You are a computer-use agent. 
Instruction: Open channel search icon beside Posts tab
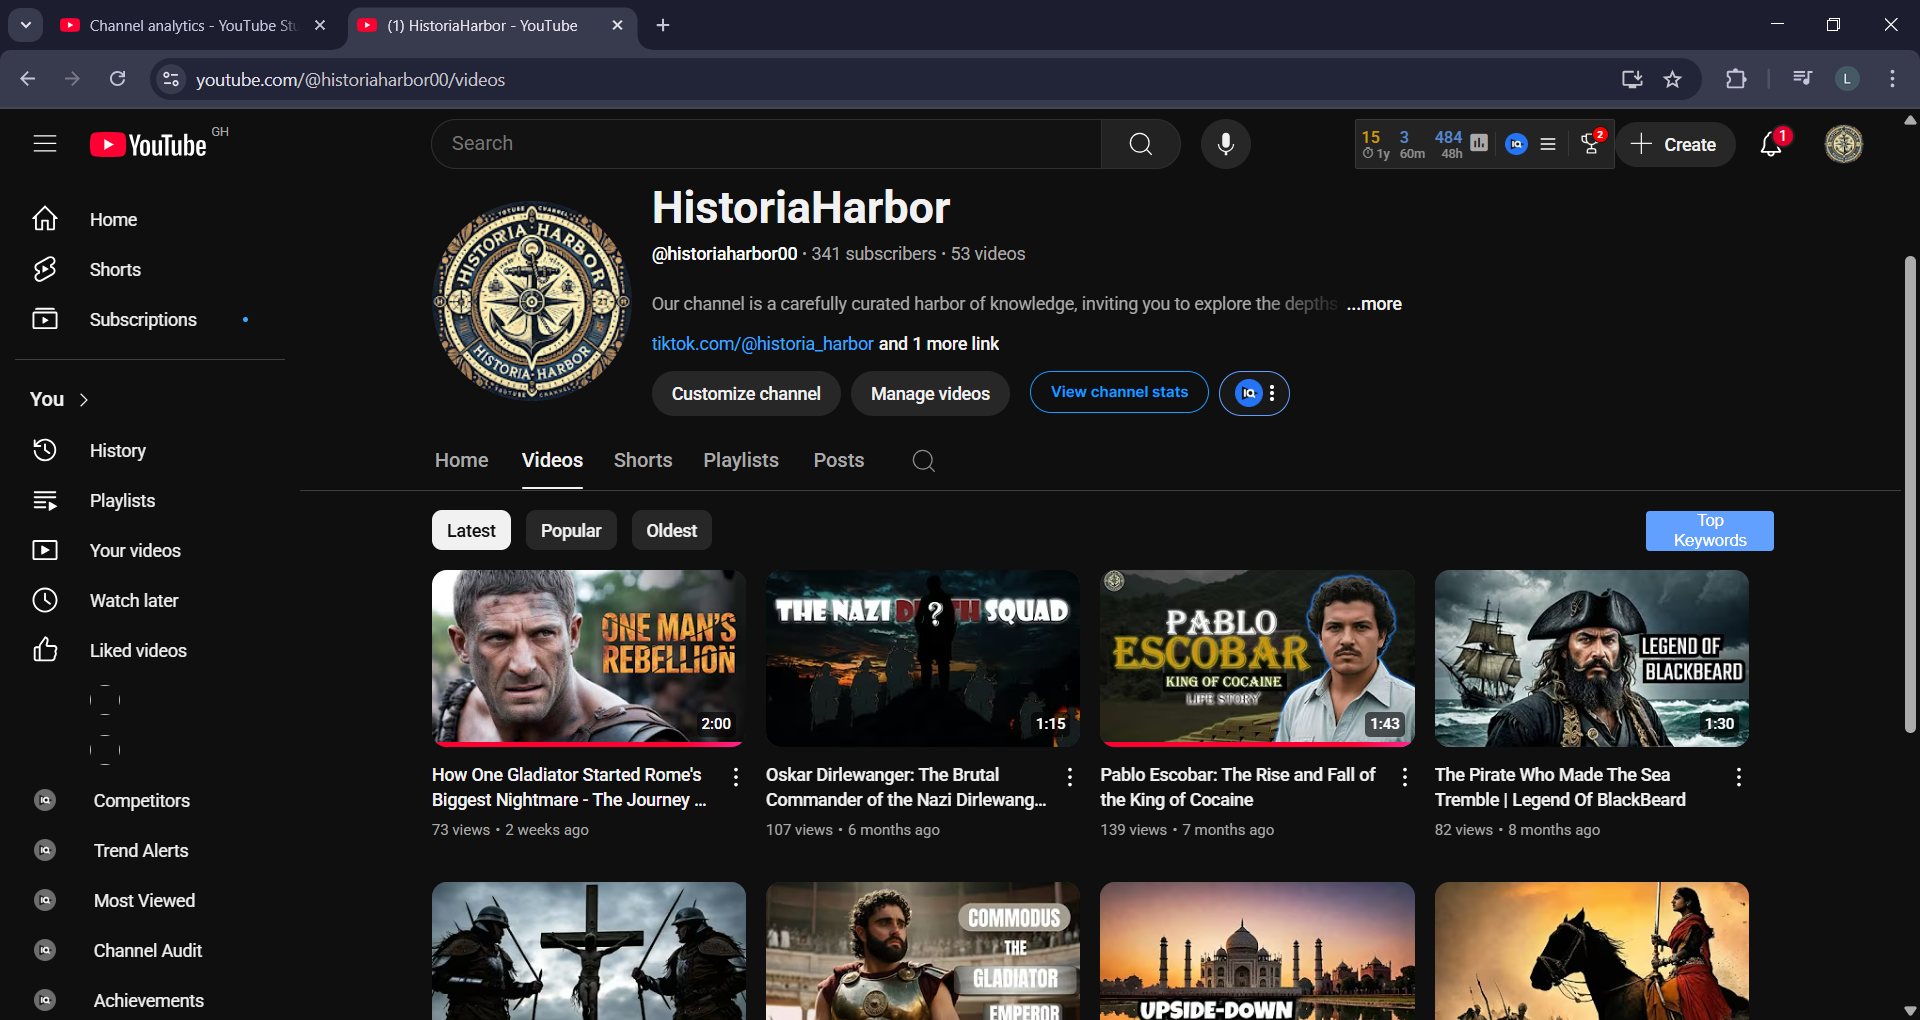coord(923,461)
